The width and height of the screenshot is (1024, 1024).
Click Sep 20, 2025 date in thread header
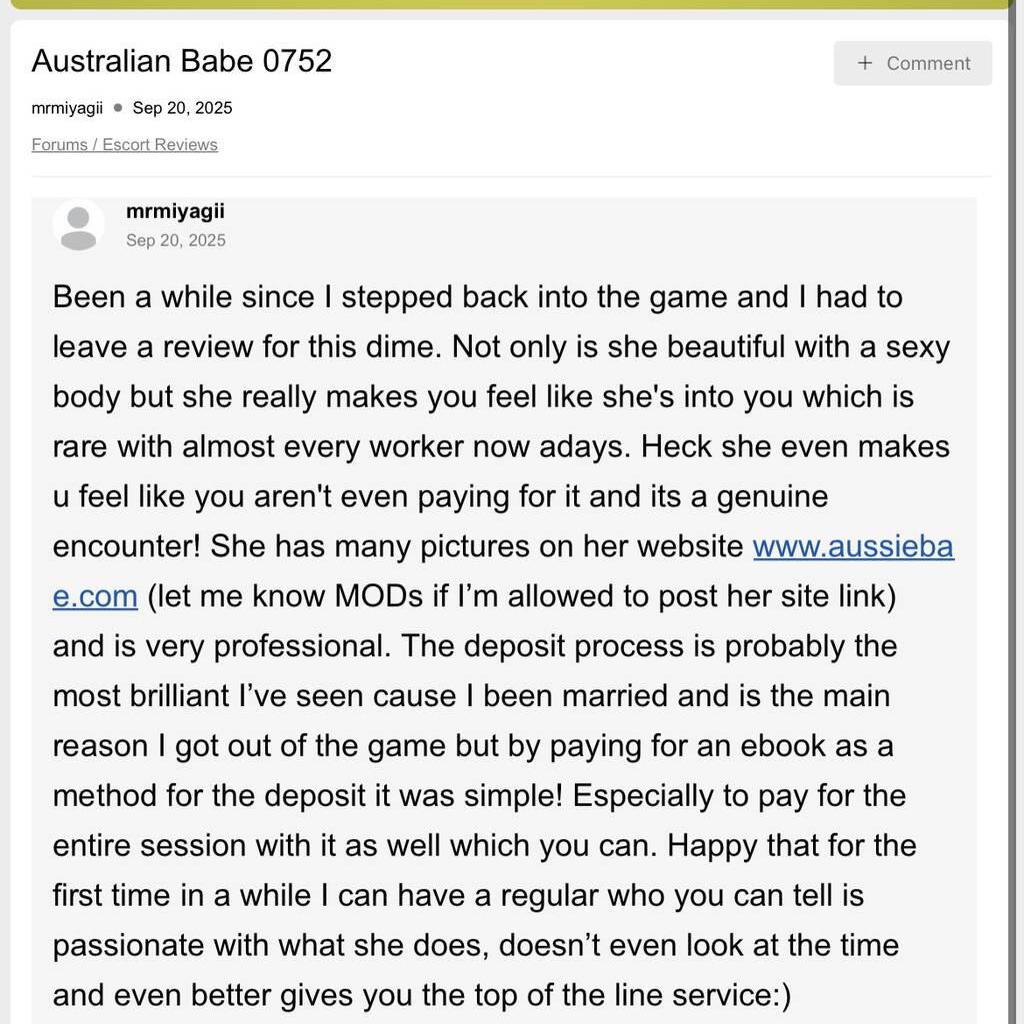pyautogui.click(x=182, y=108)
